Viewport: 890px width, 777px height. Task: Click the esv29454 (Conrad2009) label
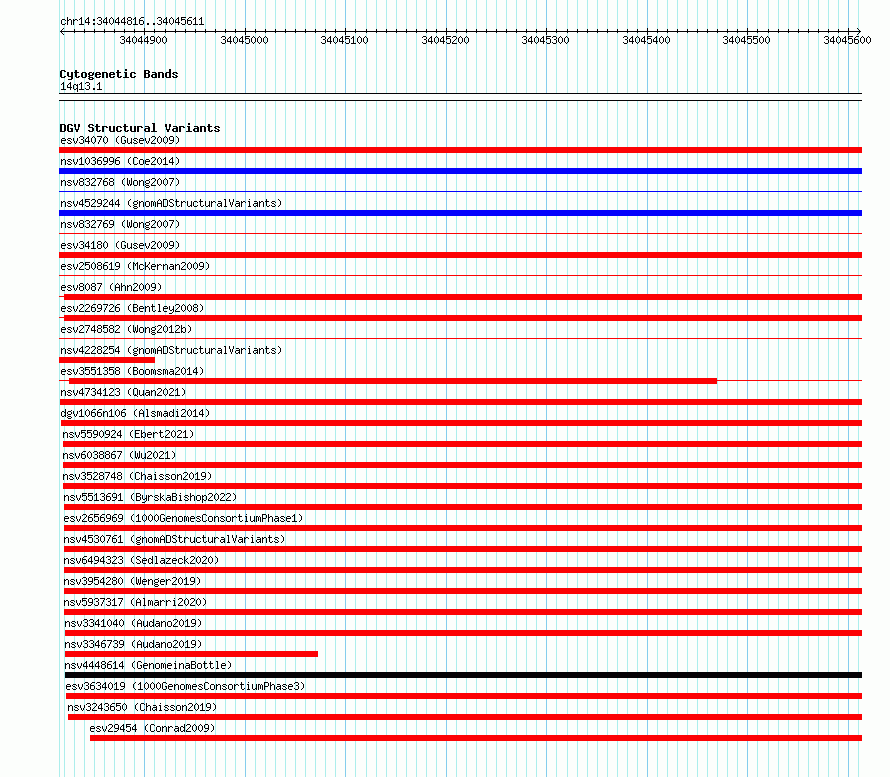pos(152,728)
